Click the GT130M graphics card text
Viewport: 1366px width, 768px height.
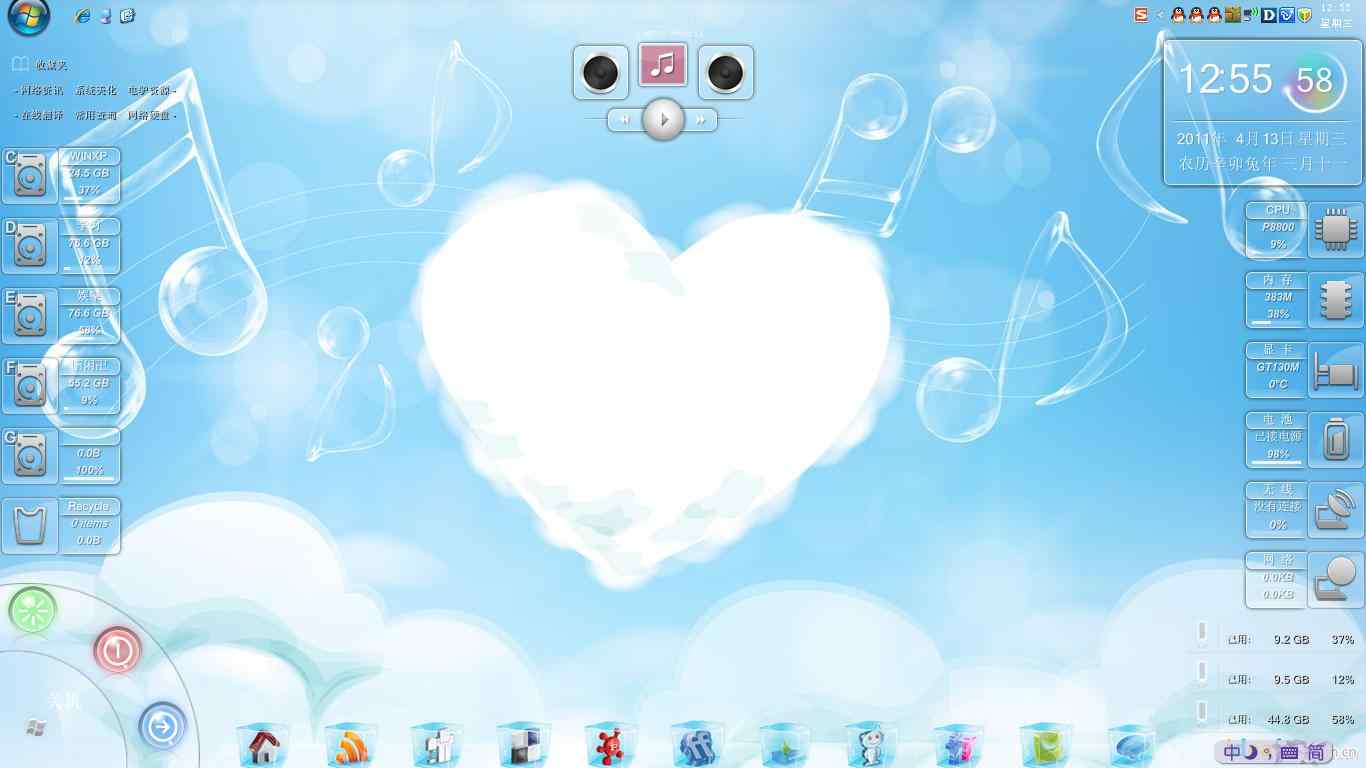pos(1278,367)
